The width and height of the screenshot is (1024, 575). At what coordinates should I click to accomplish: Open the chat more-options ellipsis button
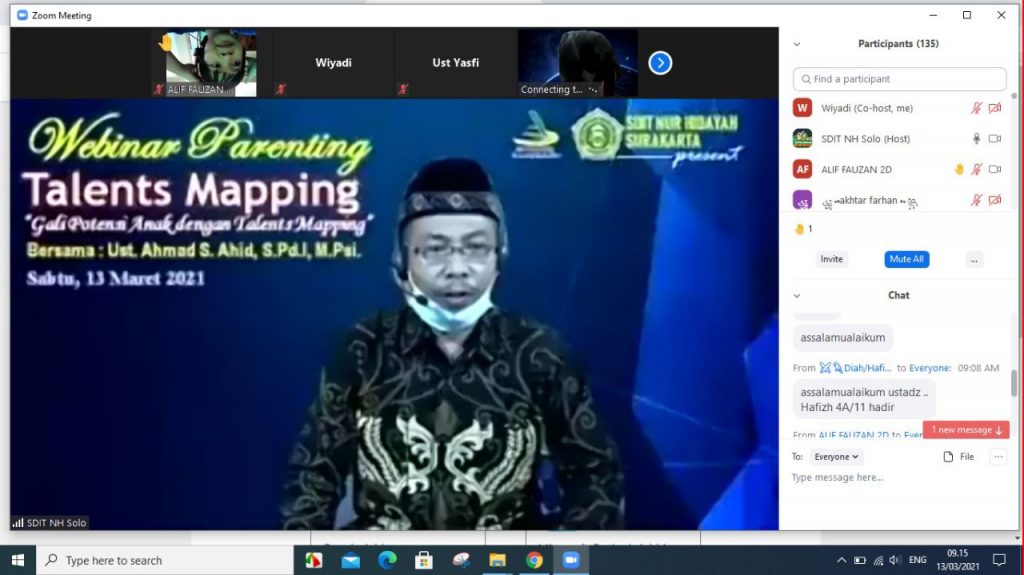[x=998, y=457]
